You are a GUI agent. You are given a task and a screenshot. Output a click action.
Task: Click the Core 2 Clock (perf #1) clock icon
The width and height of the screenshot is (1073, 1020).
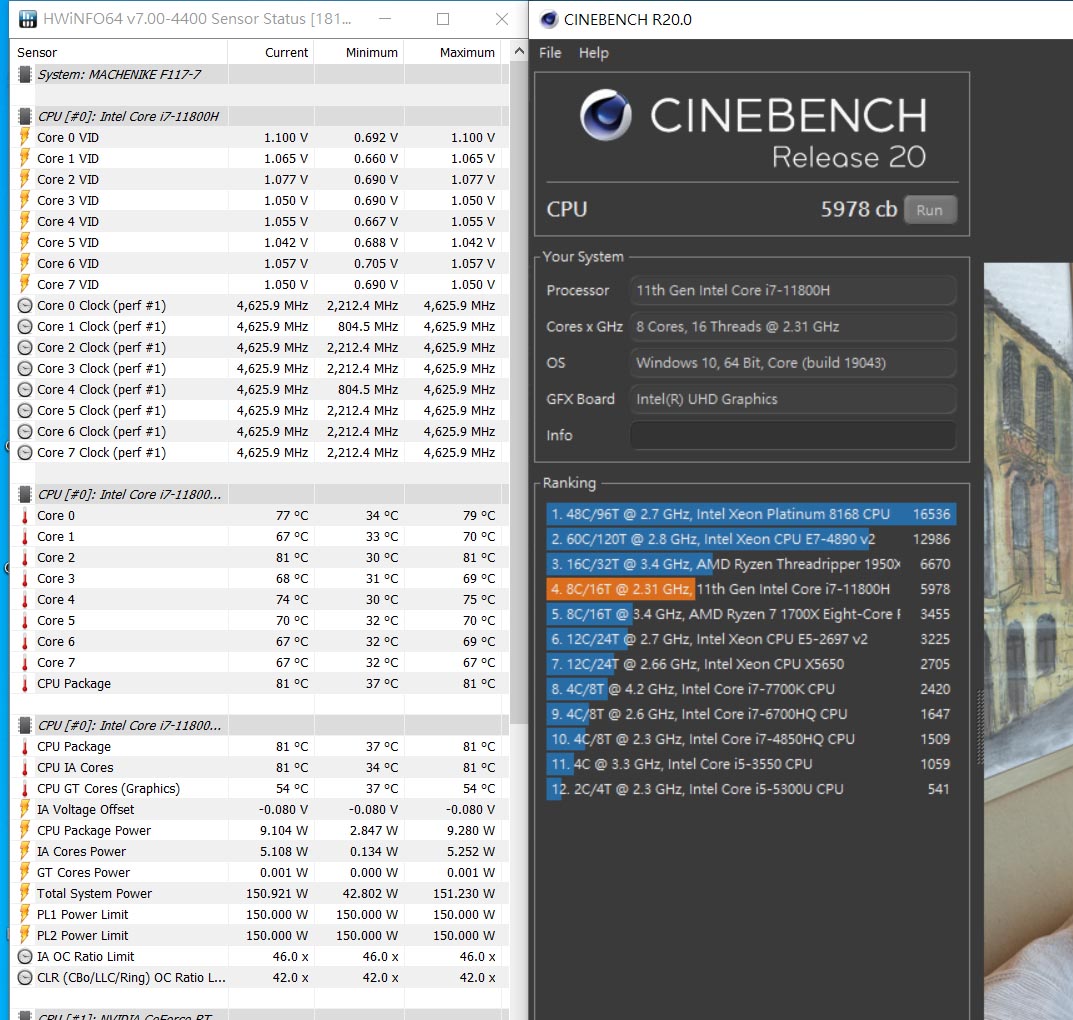pyautogui.click(x=25, y=348)
